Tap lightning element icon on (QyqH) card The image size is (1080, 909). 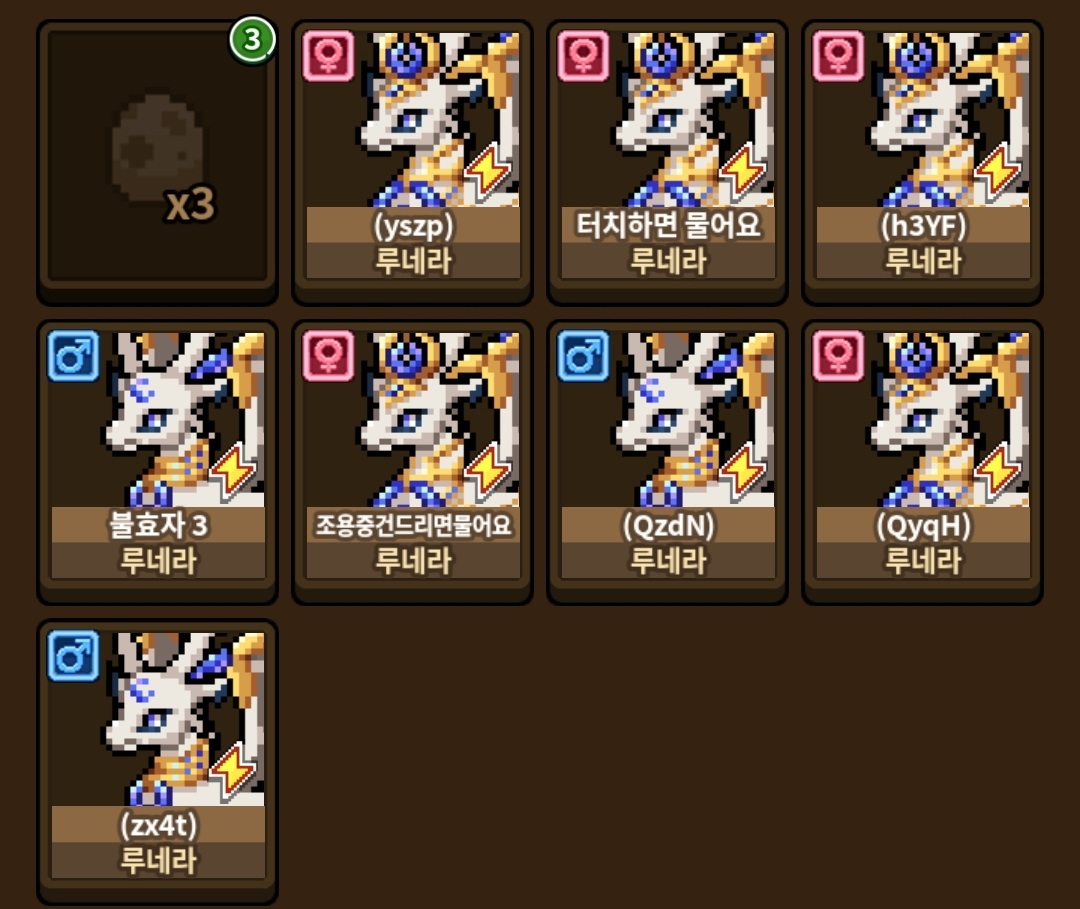(997, 470)
